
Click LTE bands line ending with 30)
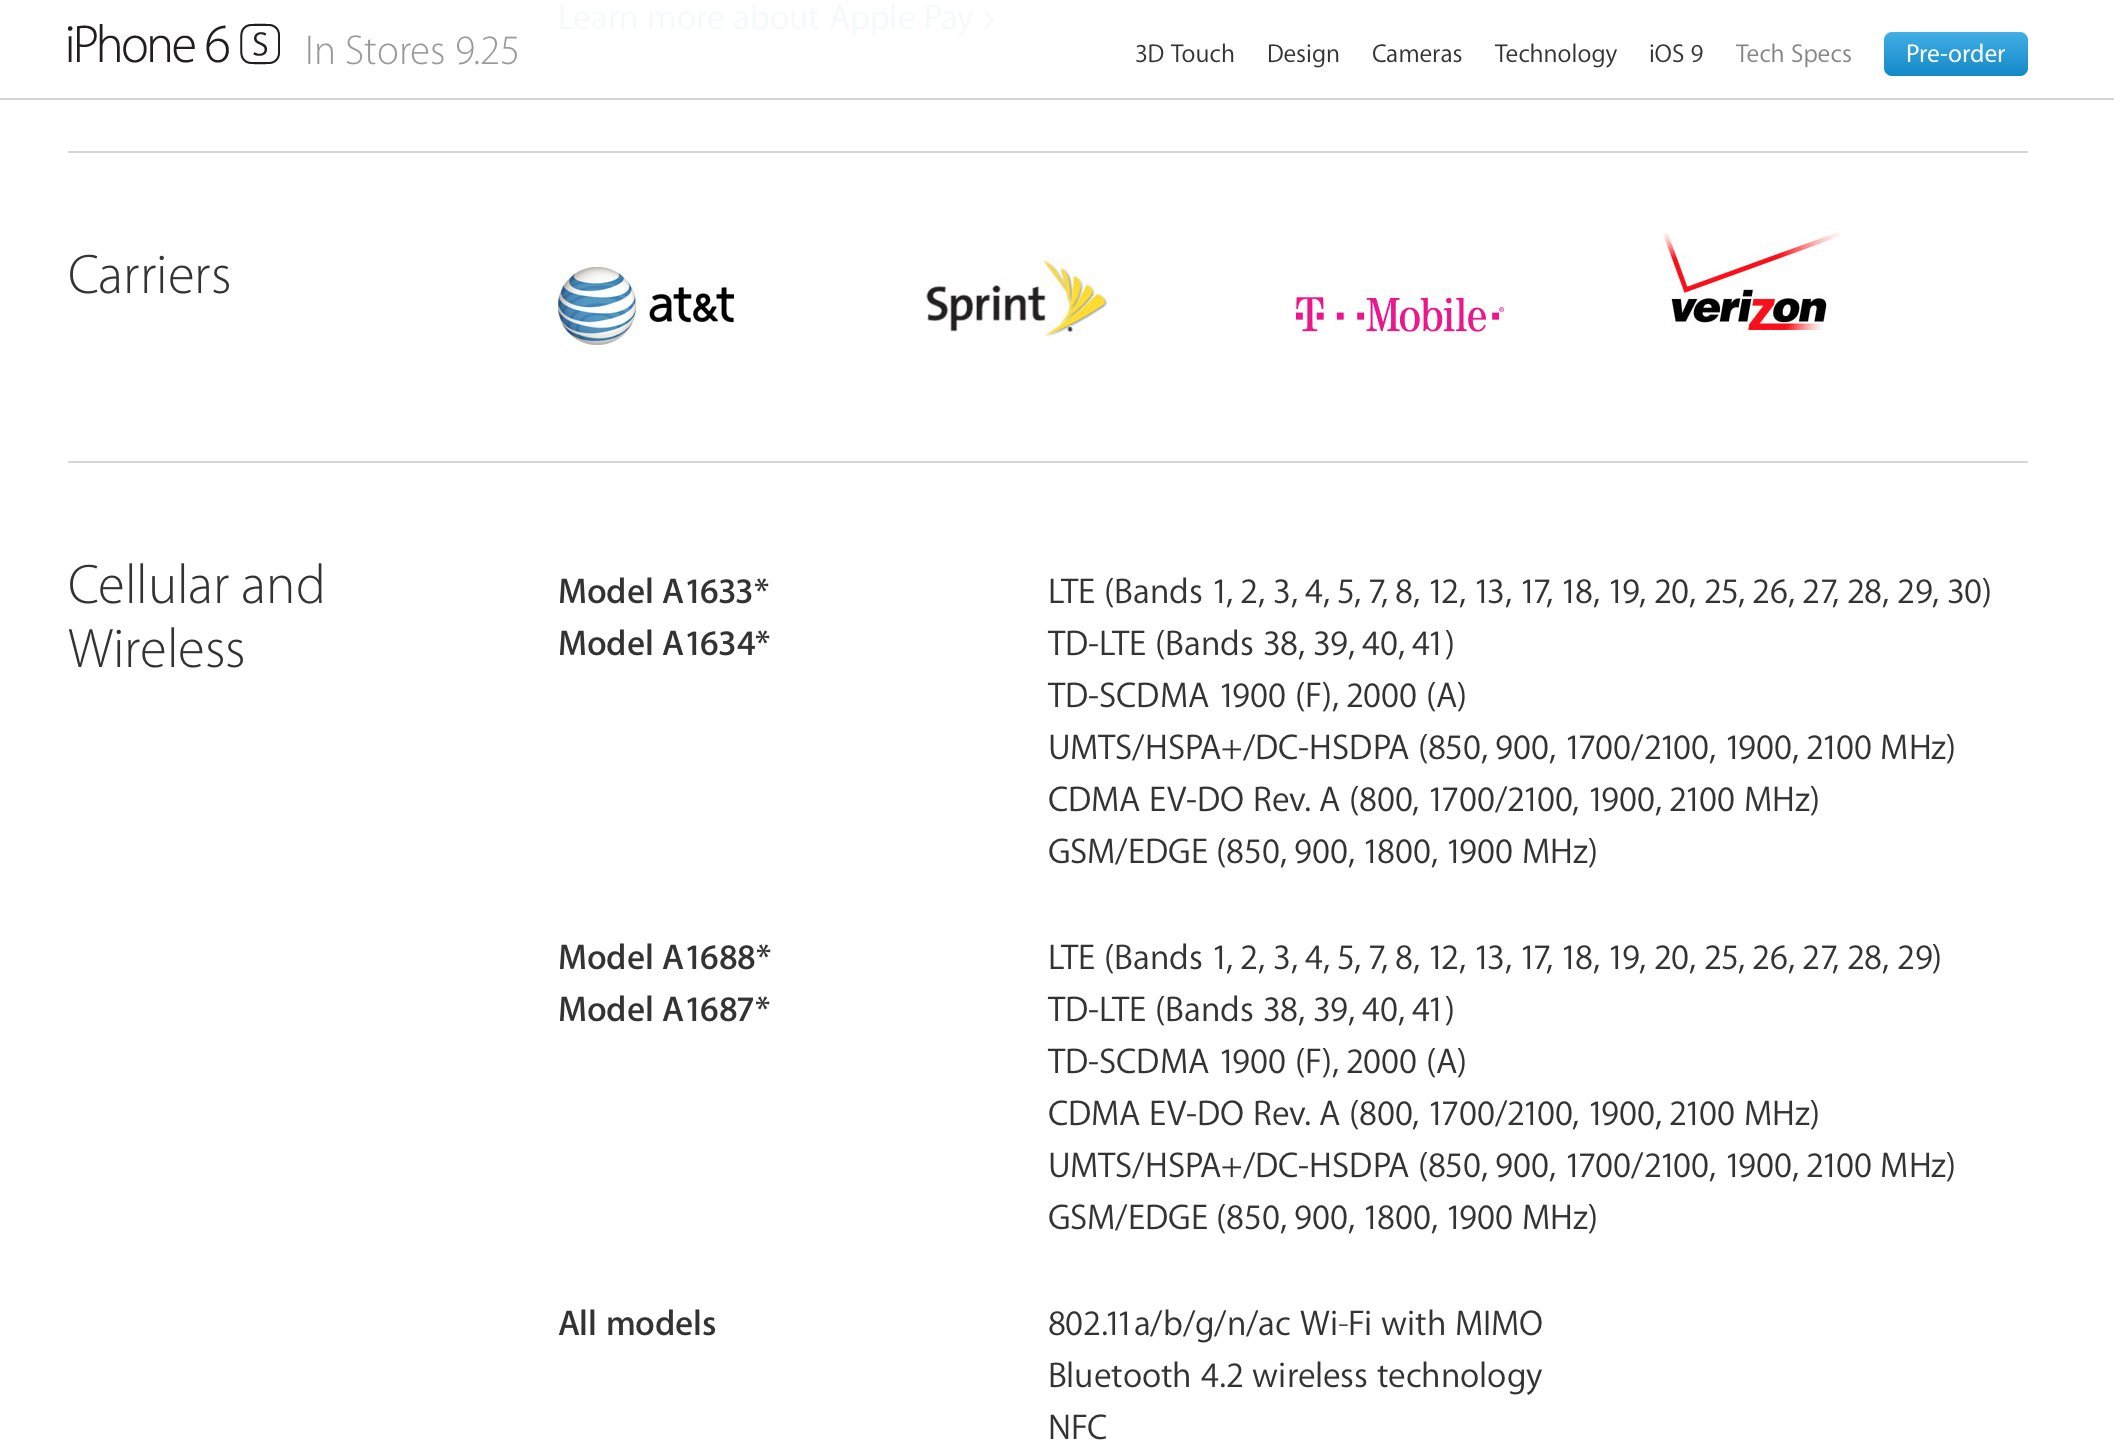pyautogui.click(x=1519, y=592)
